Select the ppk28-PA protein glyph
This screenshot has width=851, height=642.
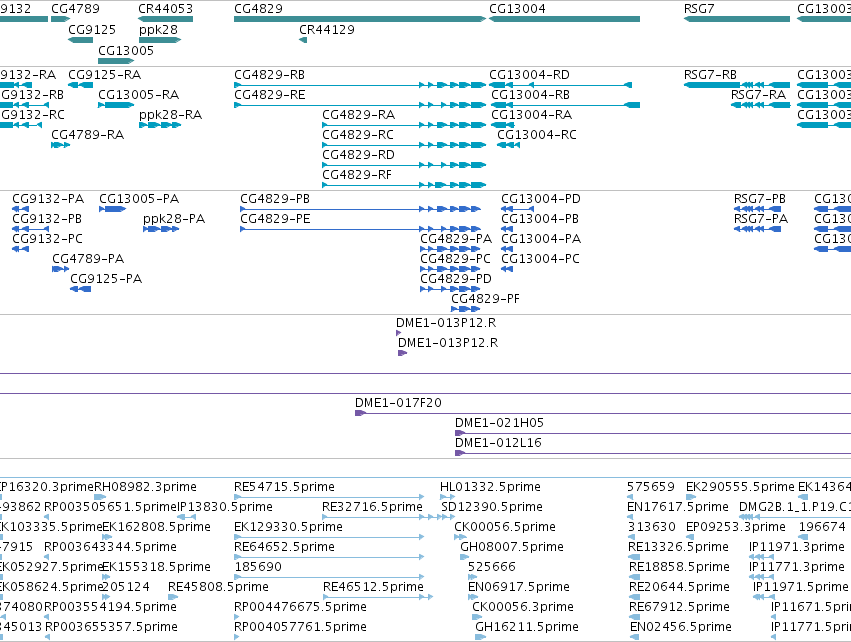[x=161, y=229]
